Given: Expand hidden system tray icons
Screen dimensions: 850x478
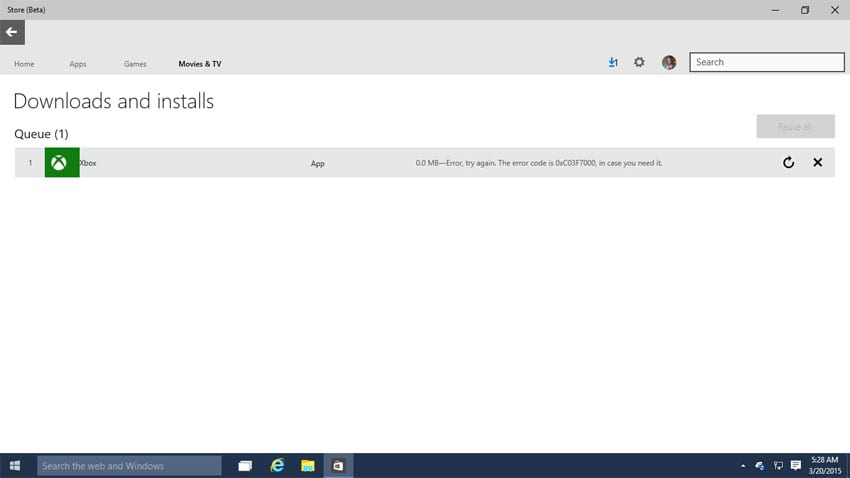Looking at the screenshot, I should [x=742, y=466].
